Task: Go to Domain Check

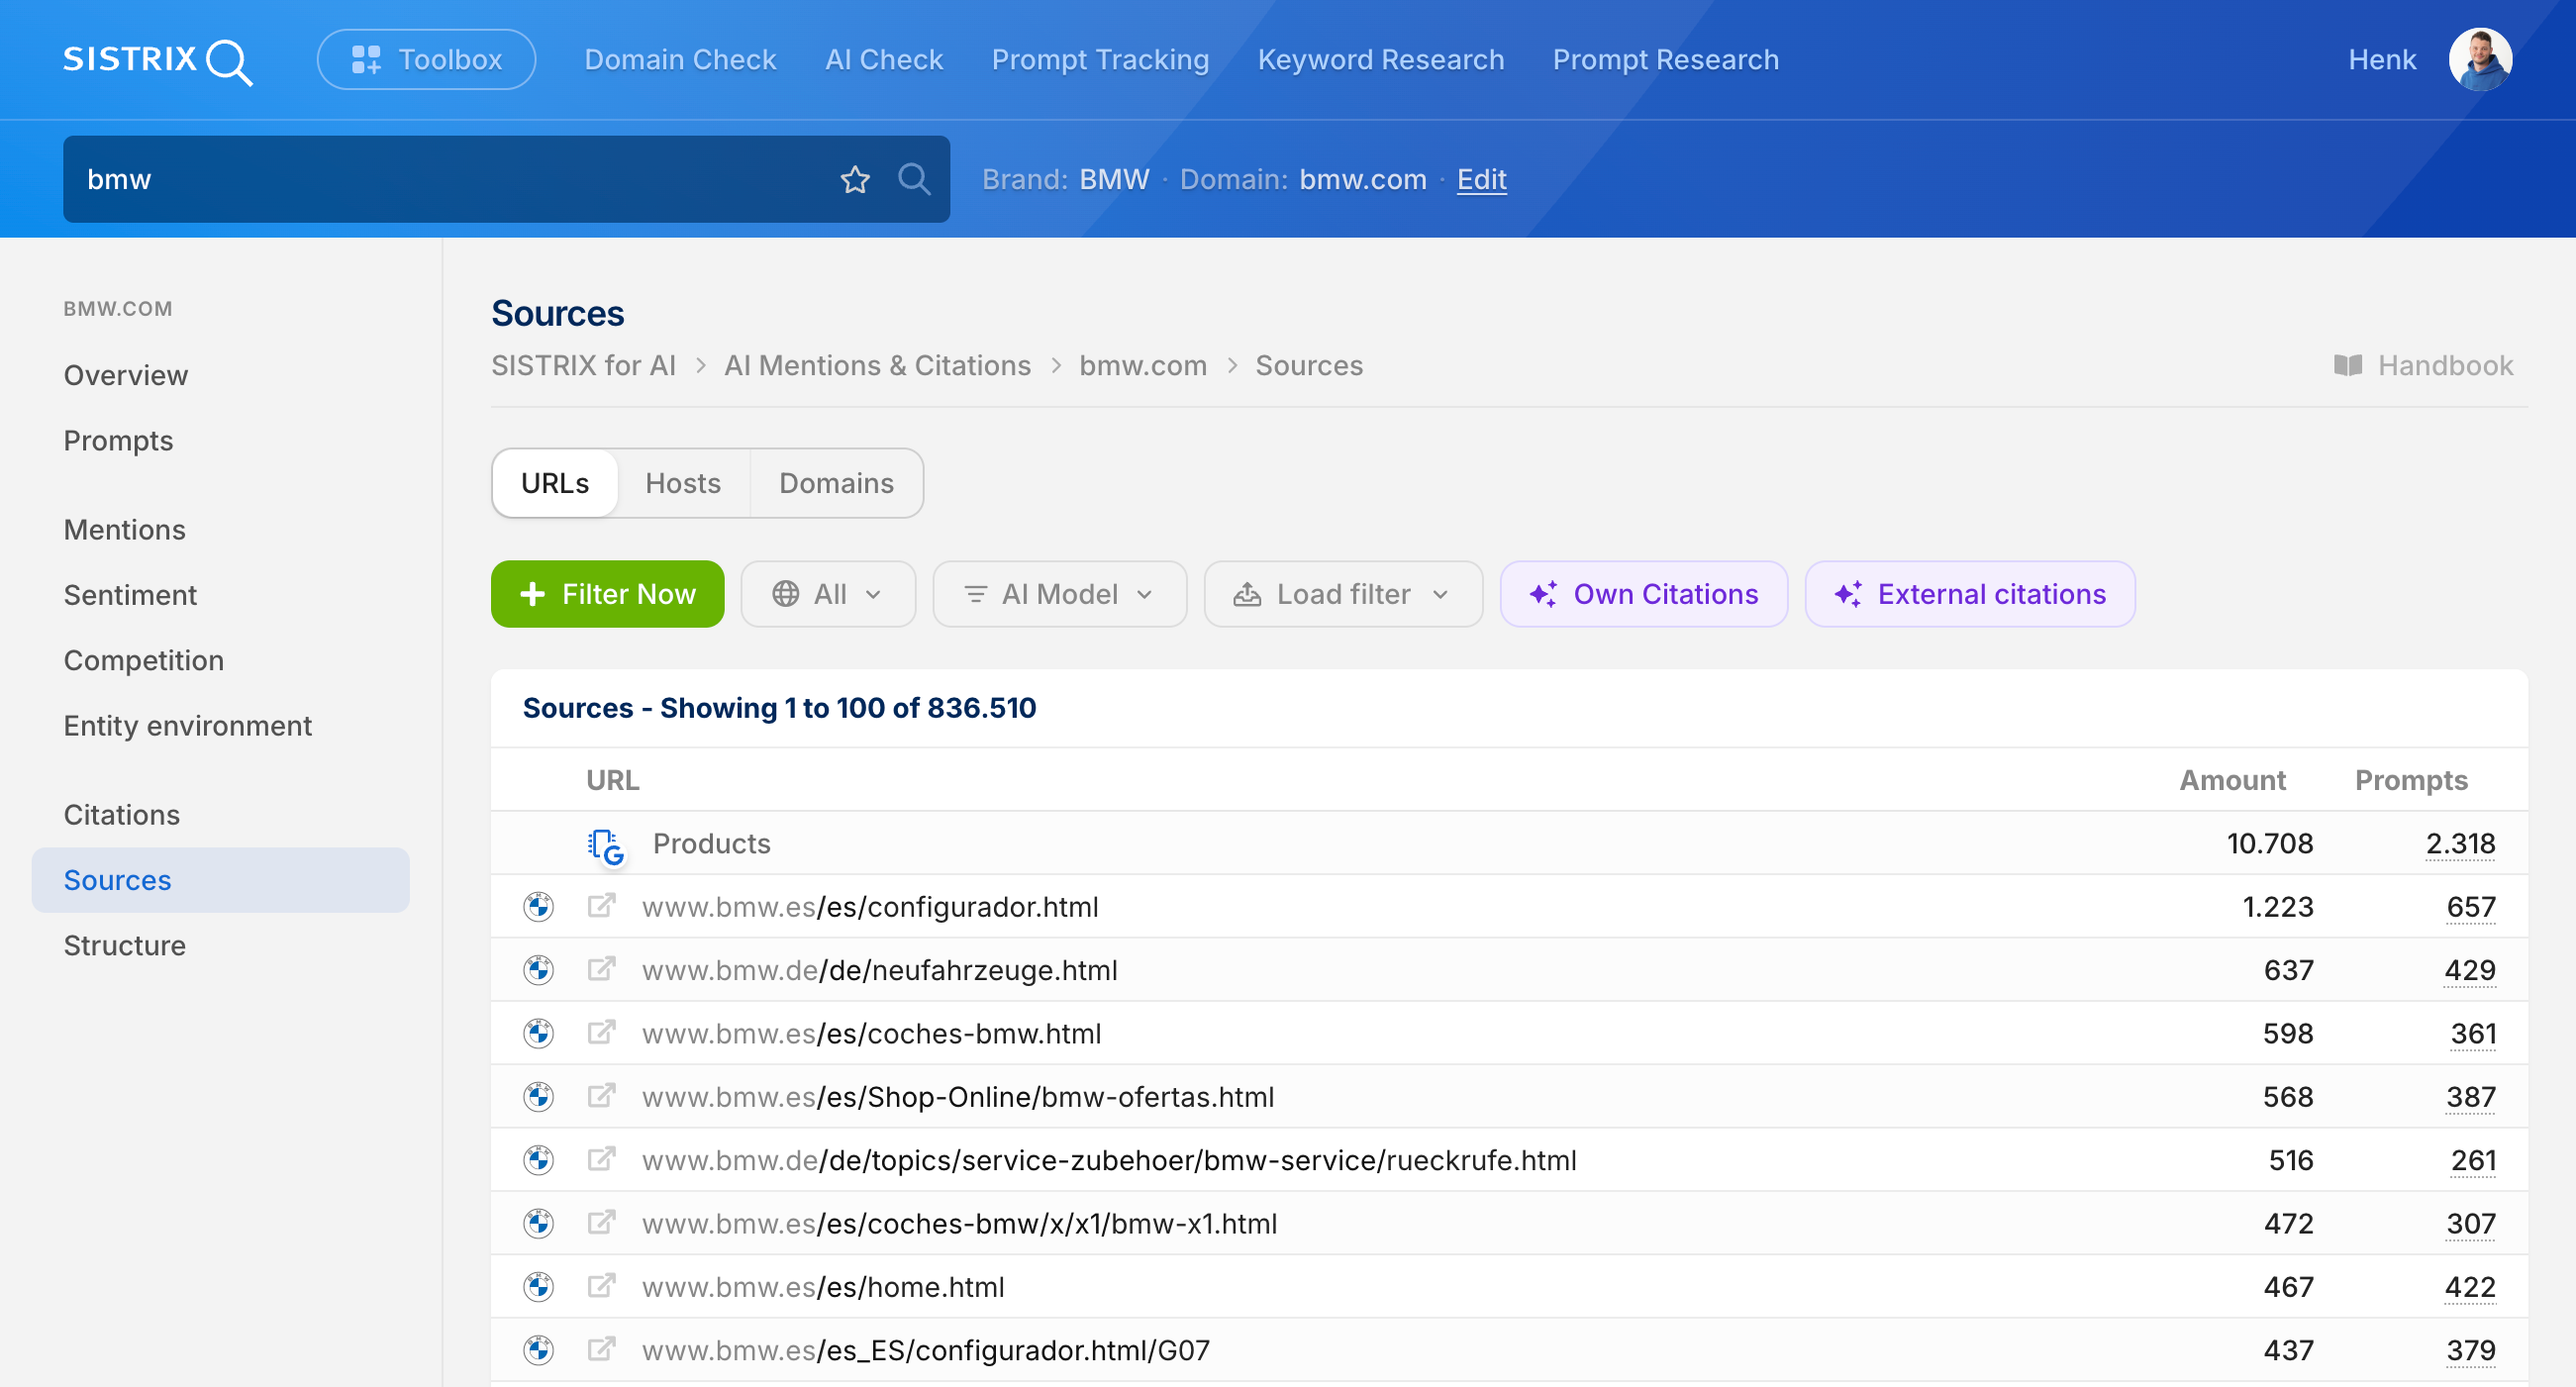Action: pyautogui.click(x=680, y=60)
